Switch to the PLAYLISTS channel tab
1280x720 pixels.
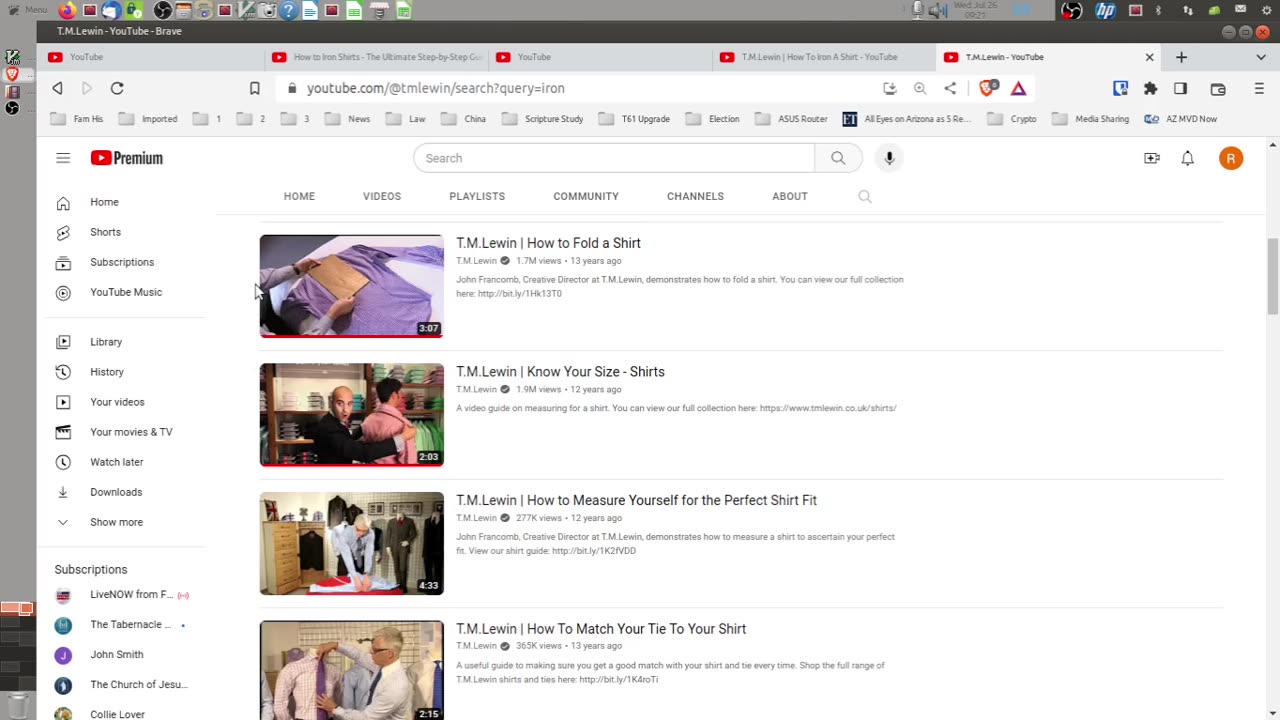[x=477, y=196]
